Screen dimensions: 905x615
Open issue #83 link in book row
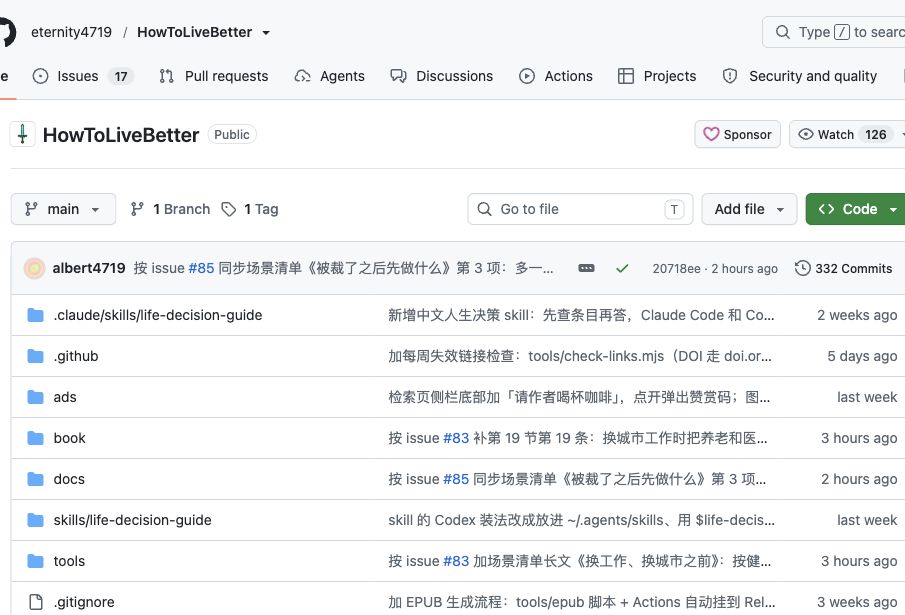[456, 438]
